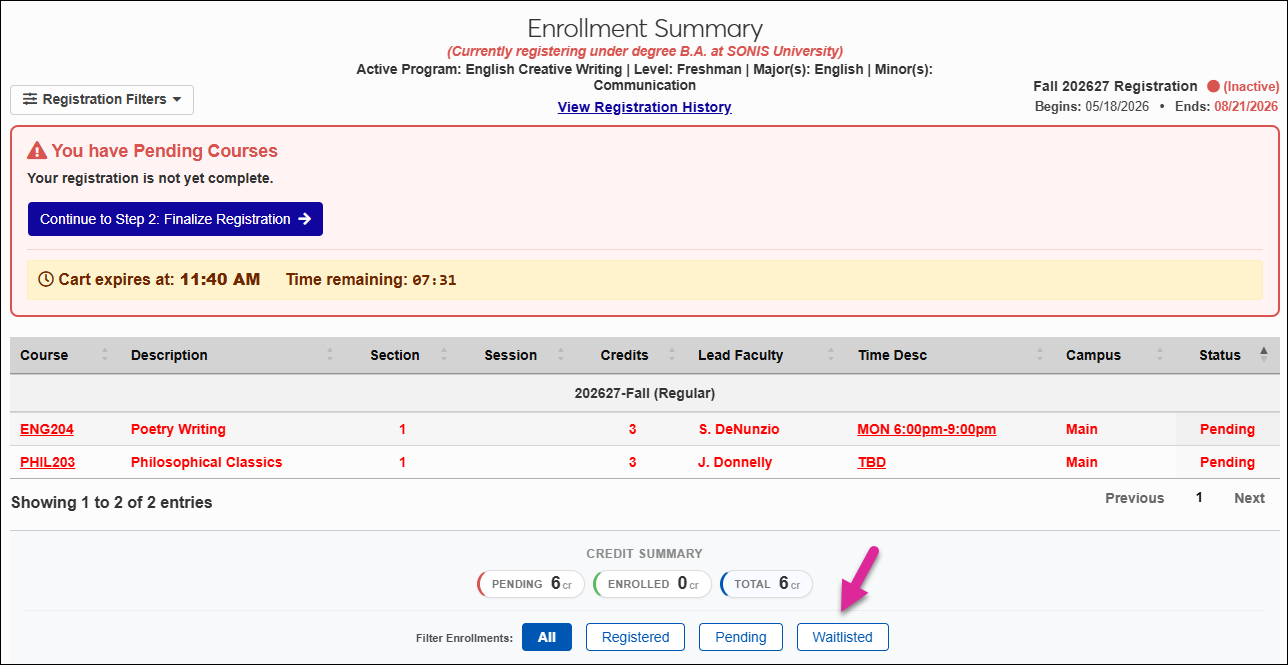This screenshot has width=1288, height=665.
Task: Go to Next table page
Action: 1249,498
